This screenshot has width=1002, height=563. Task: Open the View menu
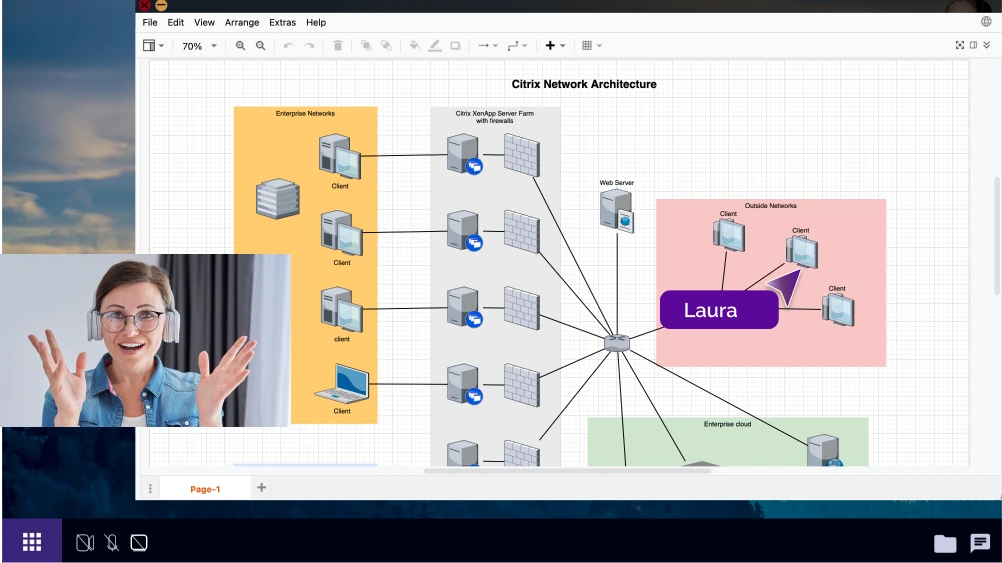(x=204, y=22)
